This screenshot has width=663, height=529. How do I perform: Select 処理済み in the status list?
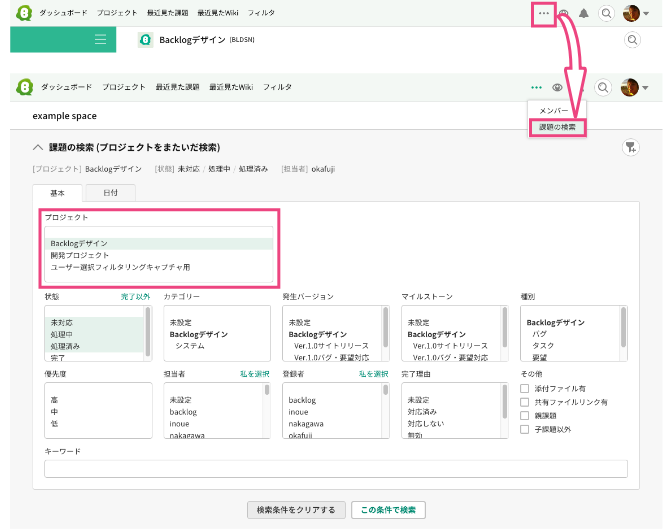click(94, 346)
